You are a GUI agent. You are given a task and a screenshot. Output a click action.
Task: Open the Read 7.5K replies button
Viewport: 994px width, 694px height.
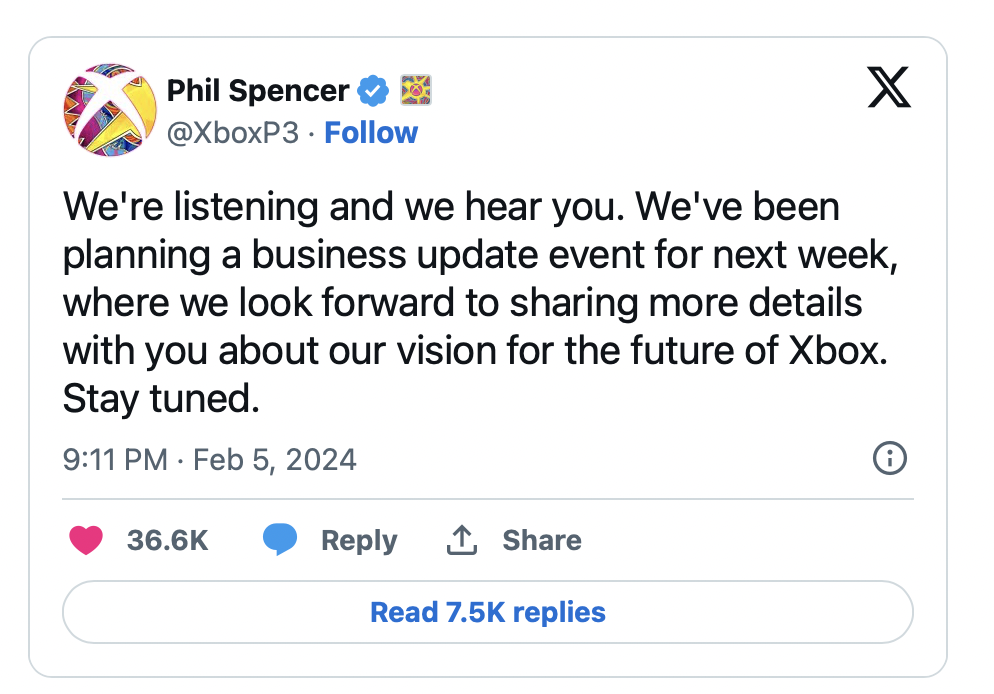click(488, 612)
